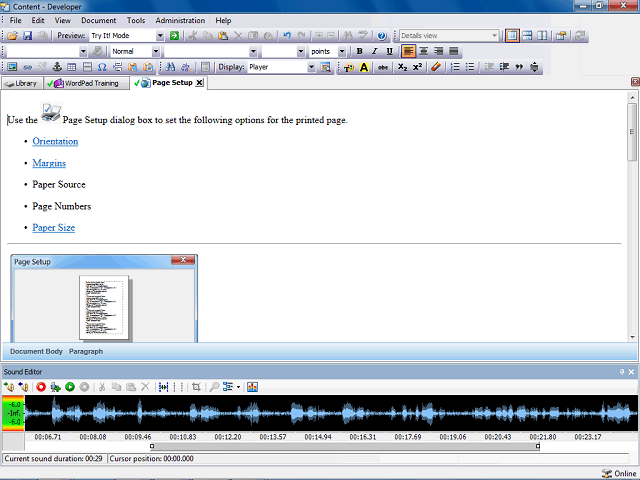Open the Preview mode dropdown
The width and height of the screenshot is (640, 480).
click(x=160, y=36)
